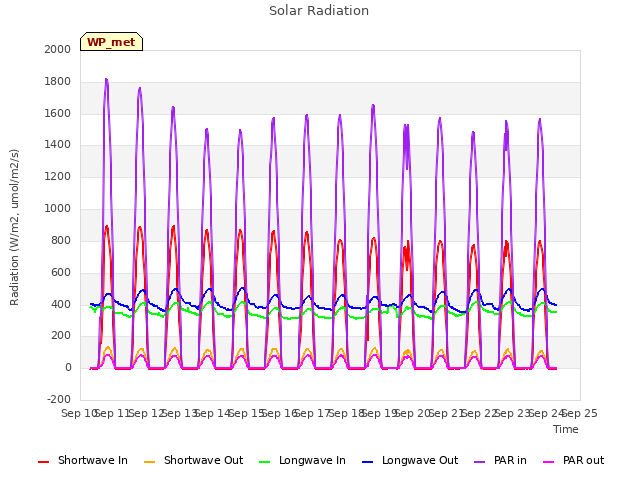Viewport: 640px width, 480px height.
Task: Click the 1000 y-axis tick label
Action: (x=58, y=209)
